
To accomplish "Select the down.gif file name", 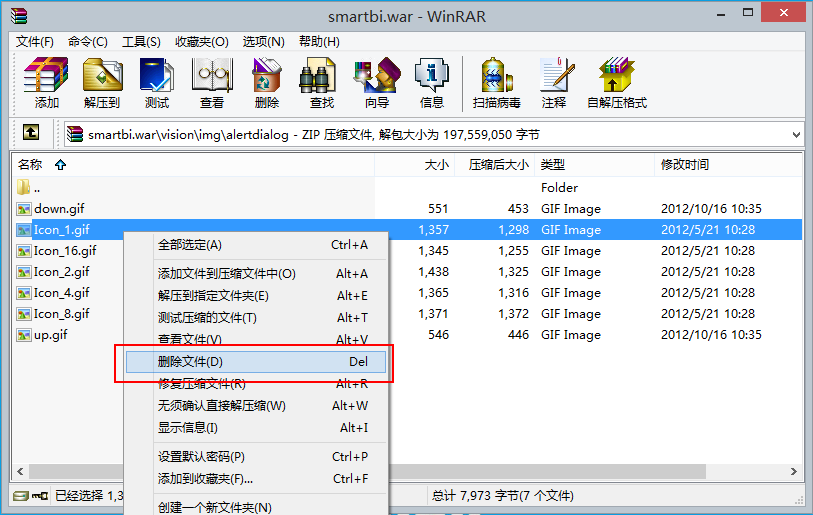I will (59, 209).
